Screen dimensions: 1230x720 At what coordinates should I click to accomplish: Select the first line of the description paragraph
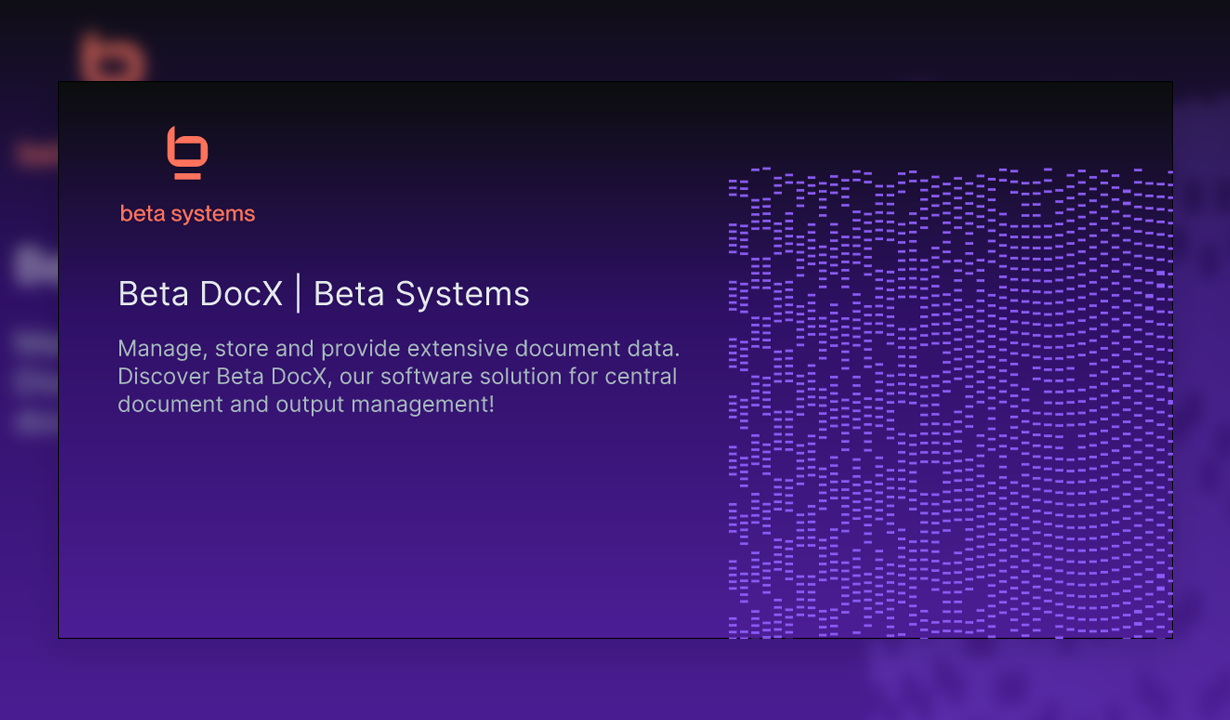pos(398,348)
